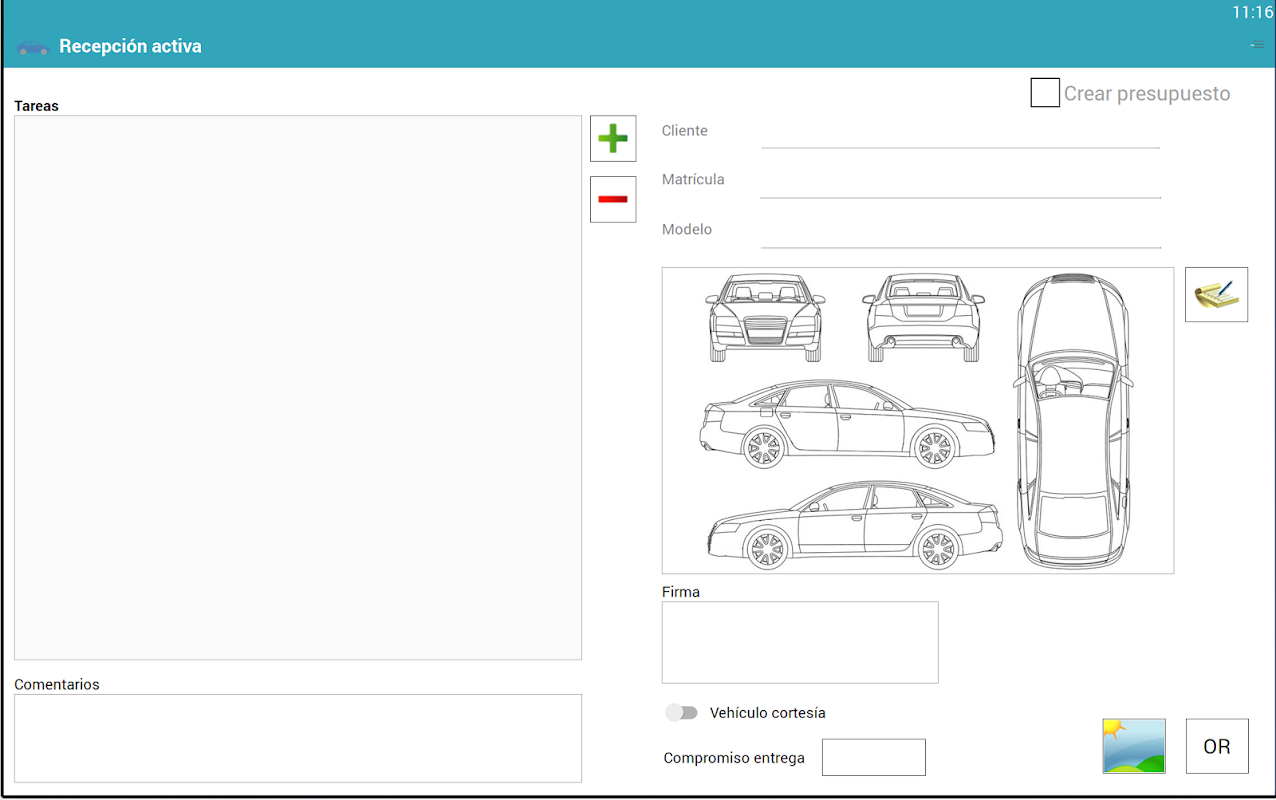Click the red minus remove task icon

pyautogui.click(x=612, y=199)
